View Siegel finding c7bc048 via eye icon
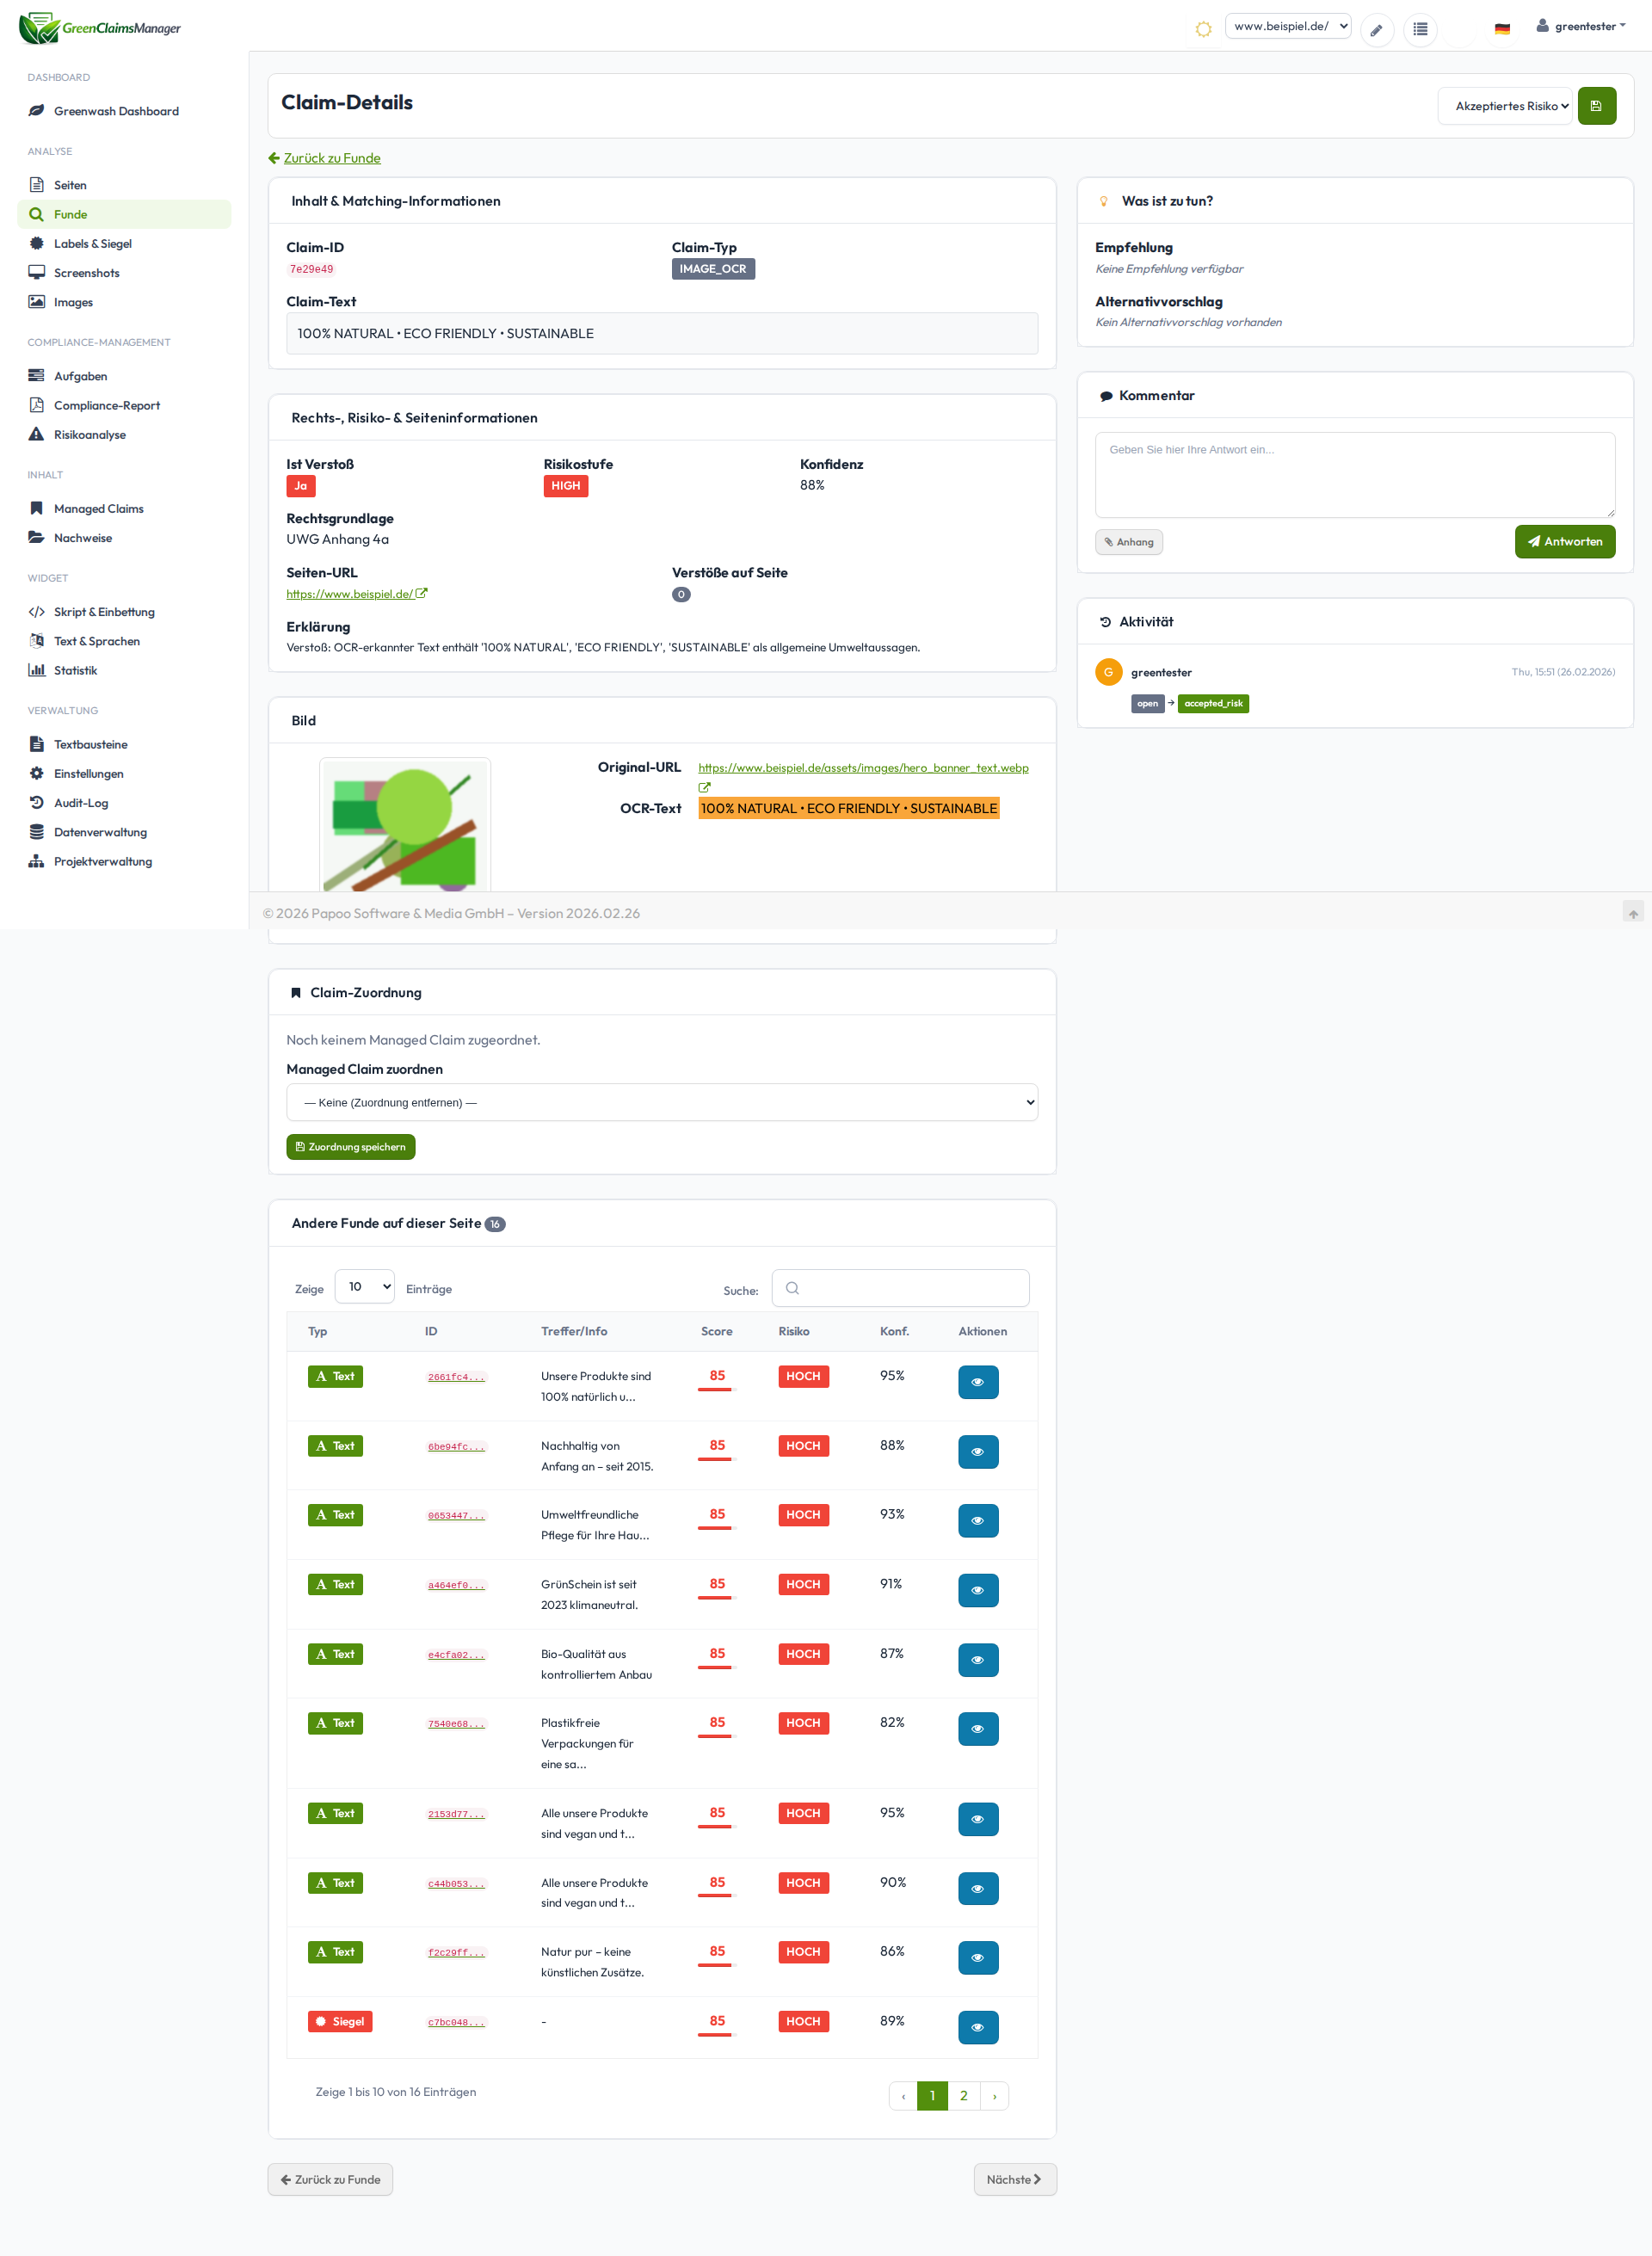 (x=977, y=2026)
